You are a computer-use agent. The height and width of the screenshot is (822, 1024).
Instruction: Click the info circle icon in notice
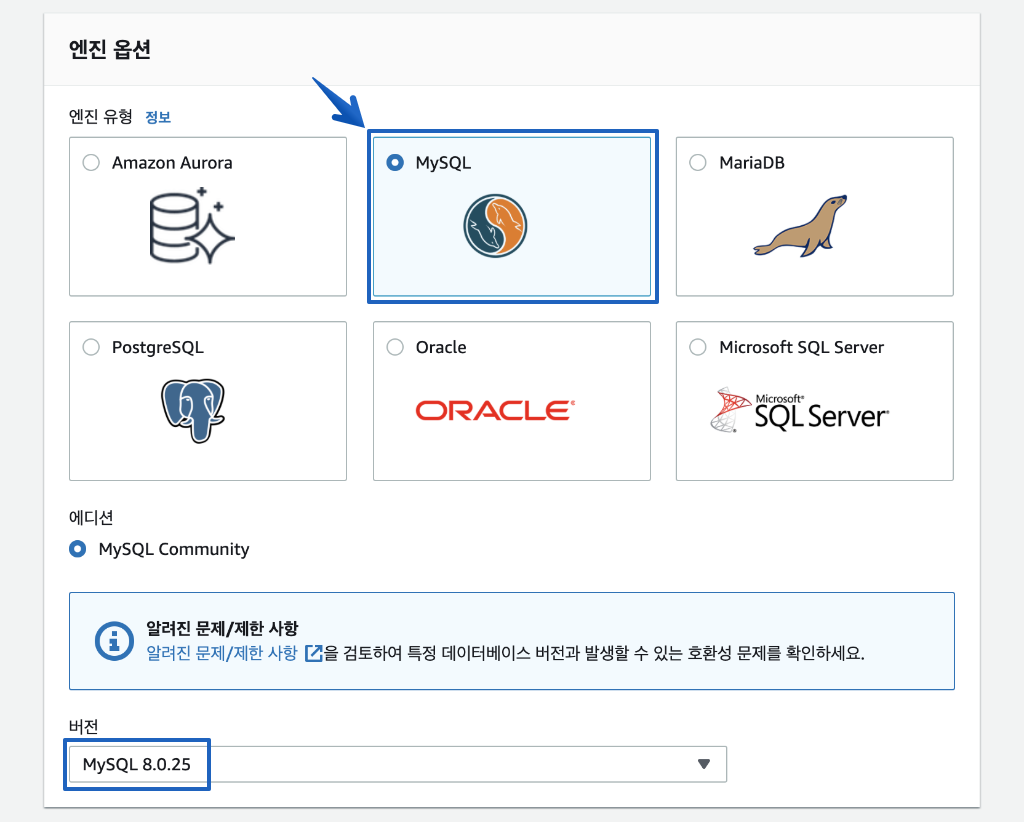[x=114, y=640]
